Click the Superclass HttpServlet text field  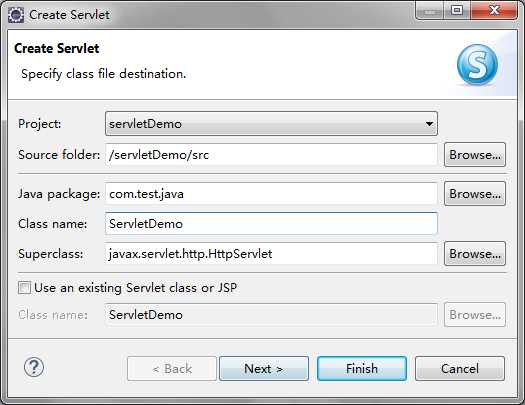[x=271, y=253]
